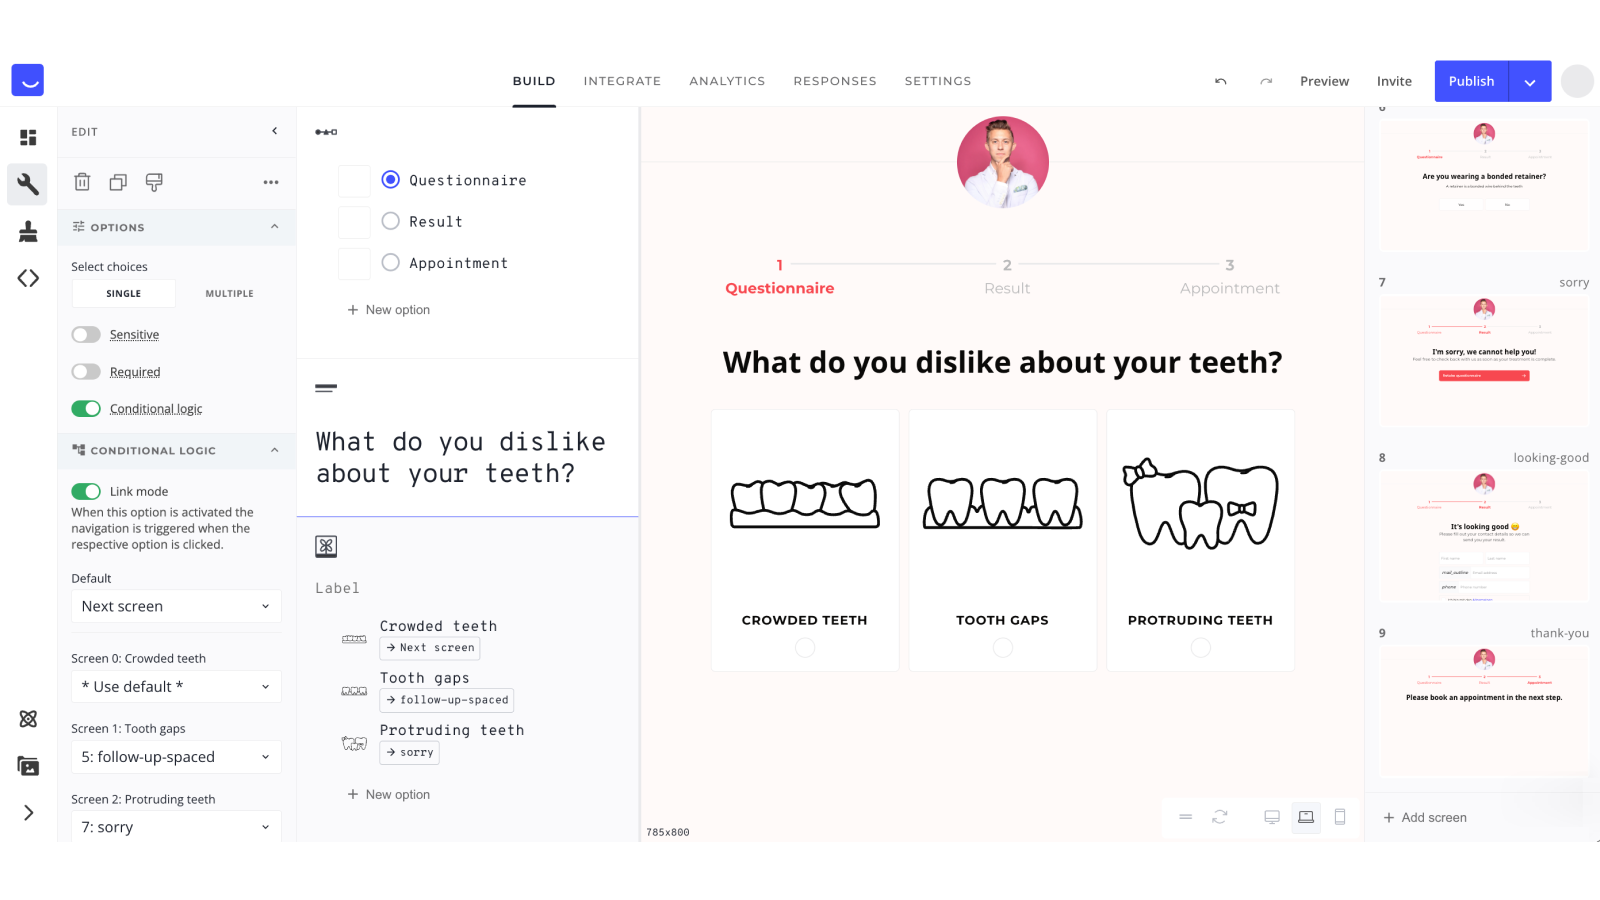Click the redo arrow in top bar
Image resolution: width=1600 pixels, height=900 pixels.
coord(1266,81)
